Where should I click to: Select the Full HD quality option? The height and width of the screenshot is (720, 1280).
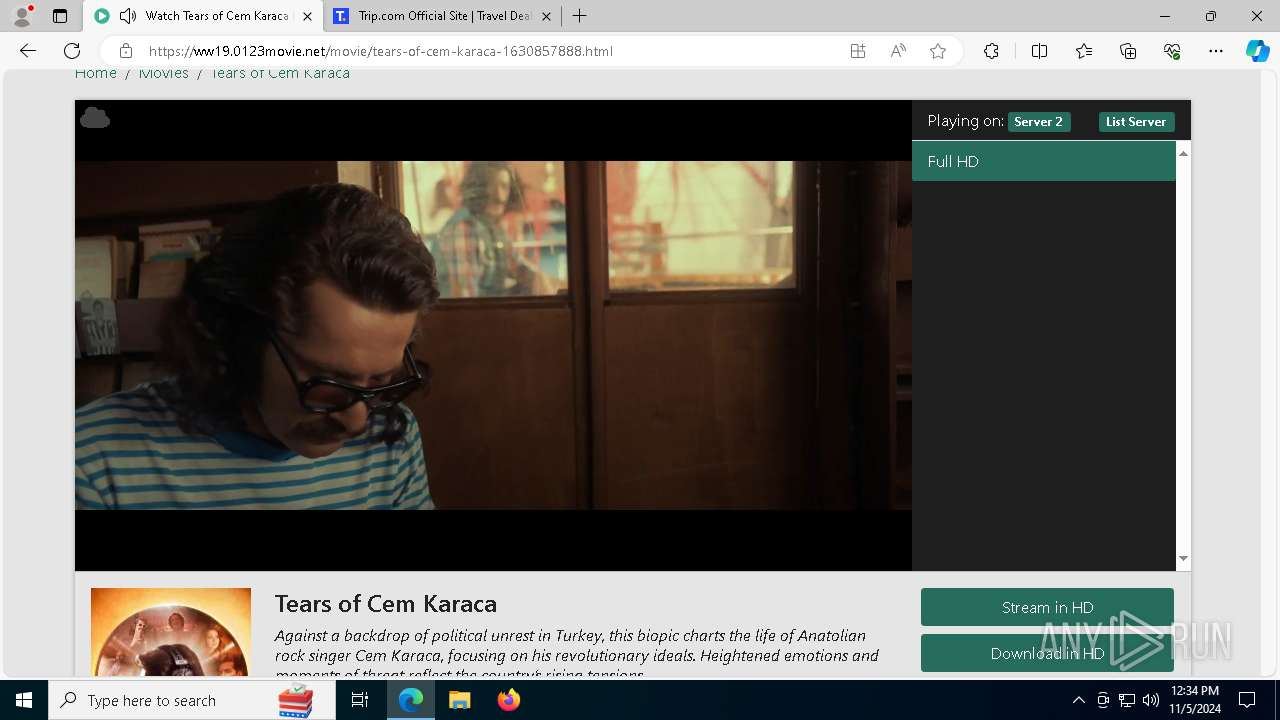pyautogui.click(x=1043, y=161)
